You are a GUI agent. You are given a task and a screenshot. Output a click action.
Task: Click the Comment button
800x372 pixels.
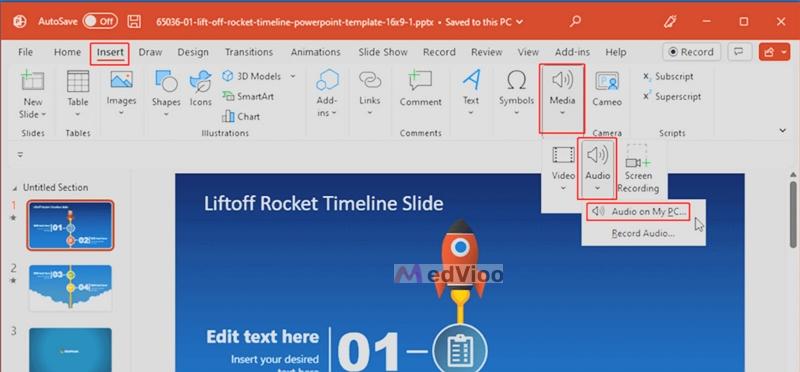(x=420, y=89)
